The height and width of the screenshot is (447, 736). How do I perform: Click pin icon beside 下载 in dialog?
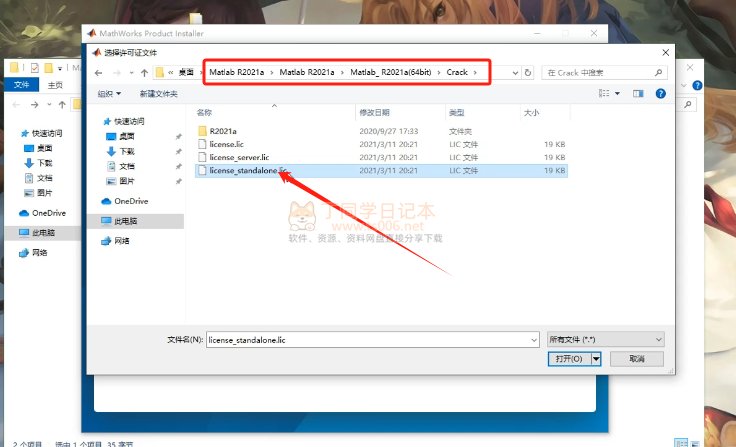pyautogui.click(x=178, y=151)
